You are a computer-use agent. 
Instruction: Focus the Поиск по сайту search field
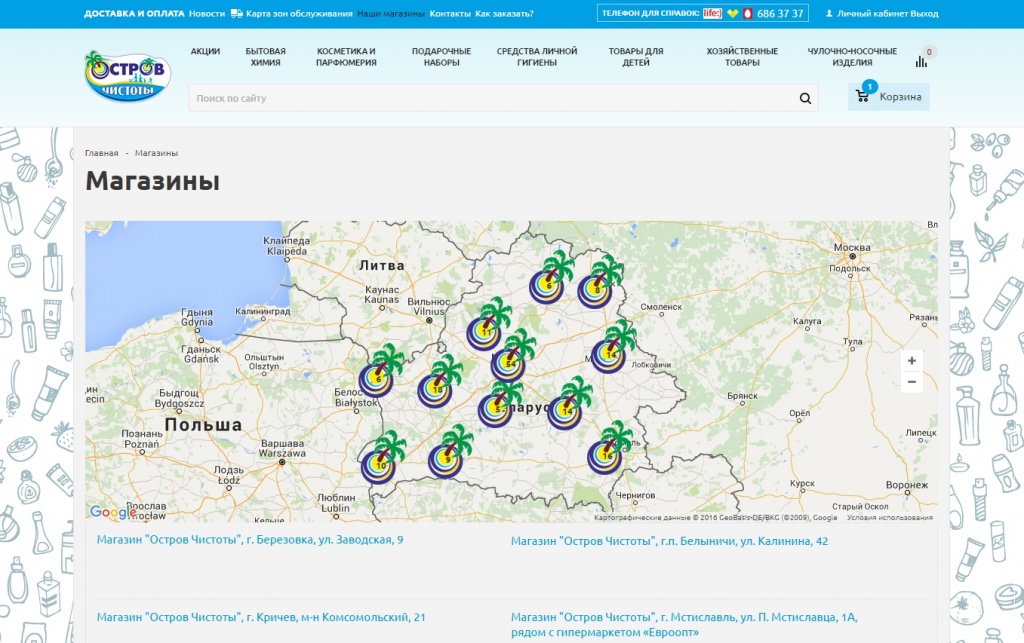point(503,98)
